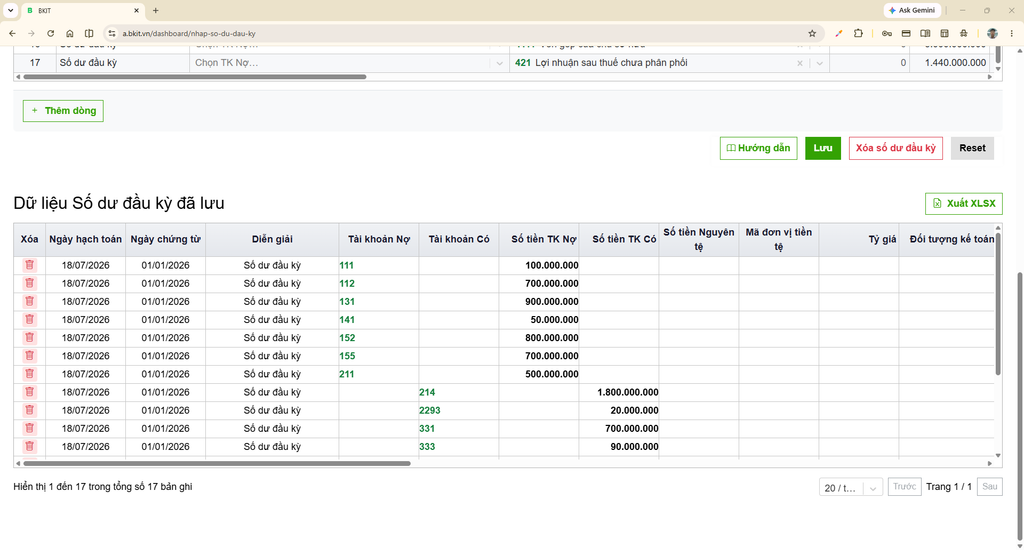Screen dimensions: 1024x550
Task: Focus the address bar URL
Action: [x=189, y=33]
